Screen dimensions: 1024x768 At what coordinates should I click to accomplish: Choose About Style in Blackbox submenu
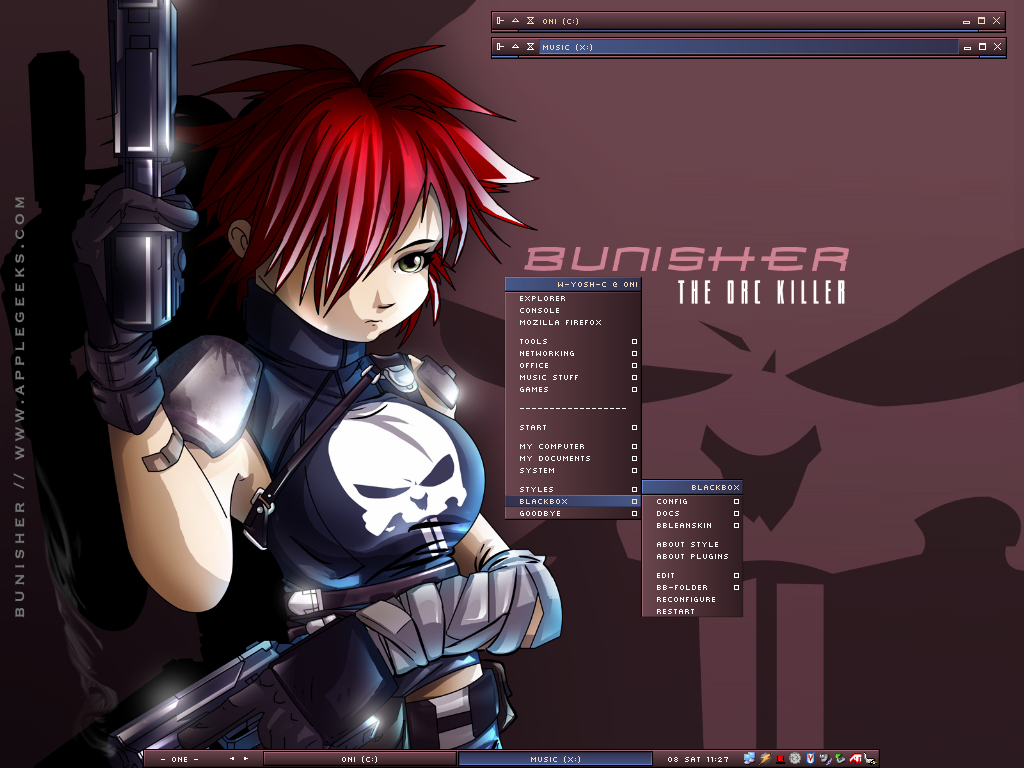tap(692, 545)
